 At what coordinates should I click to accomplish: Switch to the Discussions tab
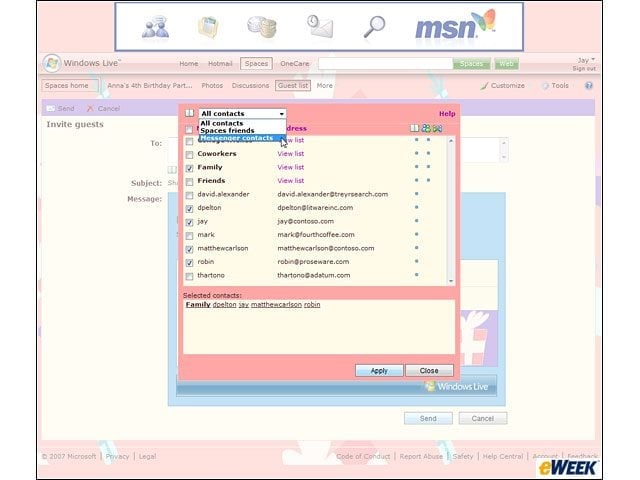point(250,86)
